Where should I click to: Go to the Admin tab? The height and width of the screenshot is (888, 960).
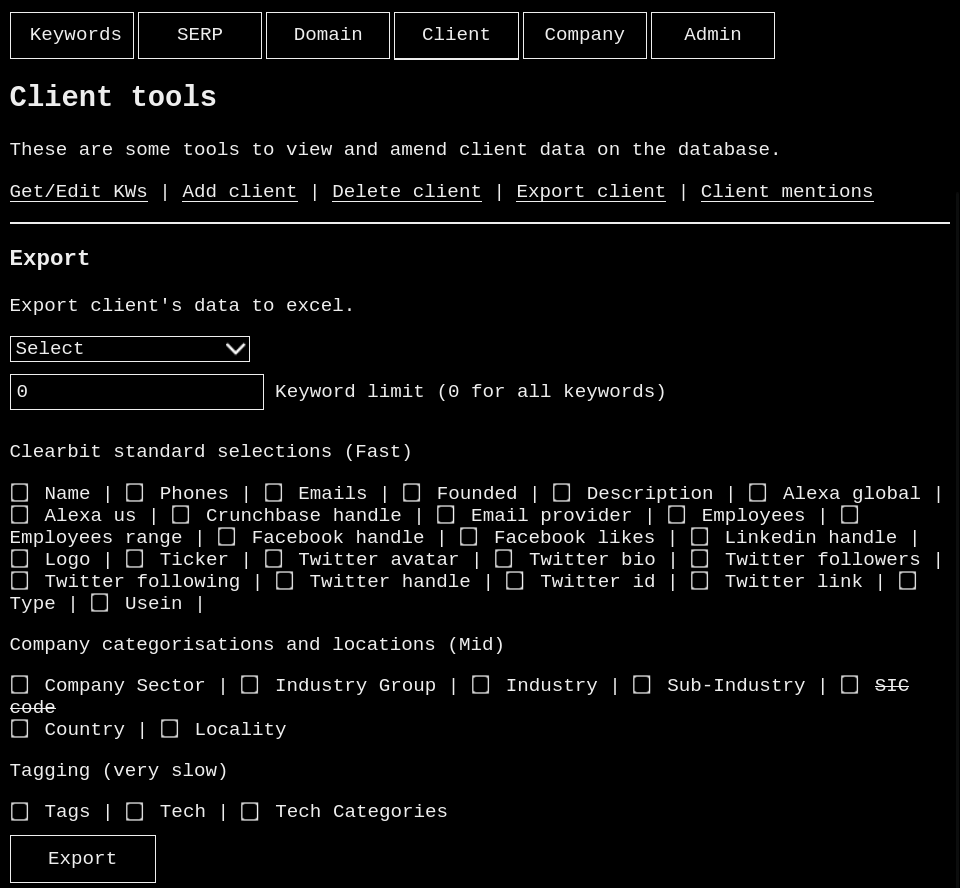coord(712,35)
